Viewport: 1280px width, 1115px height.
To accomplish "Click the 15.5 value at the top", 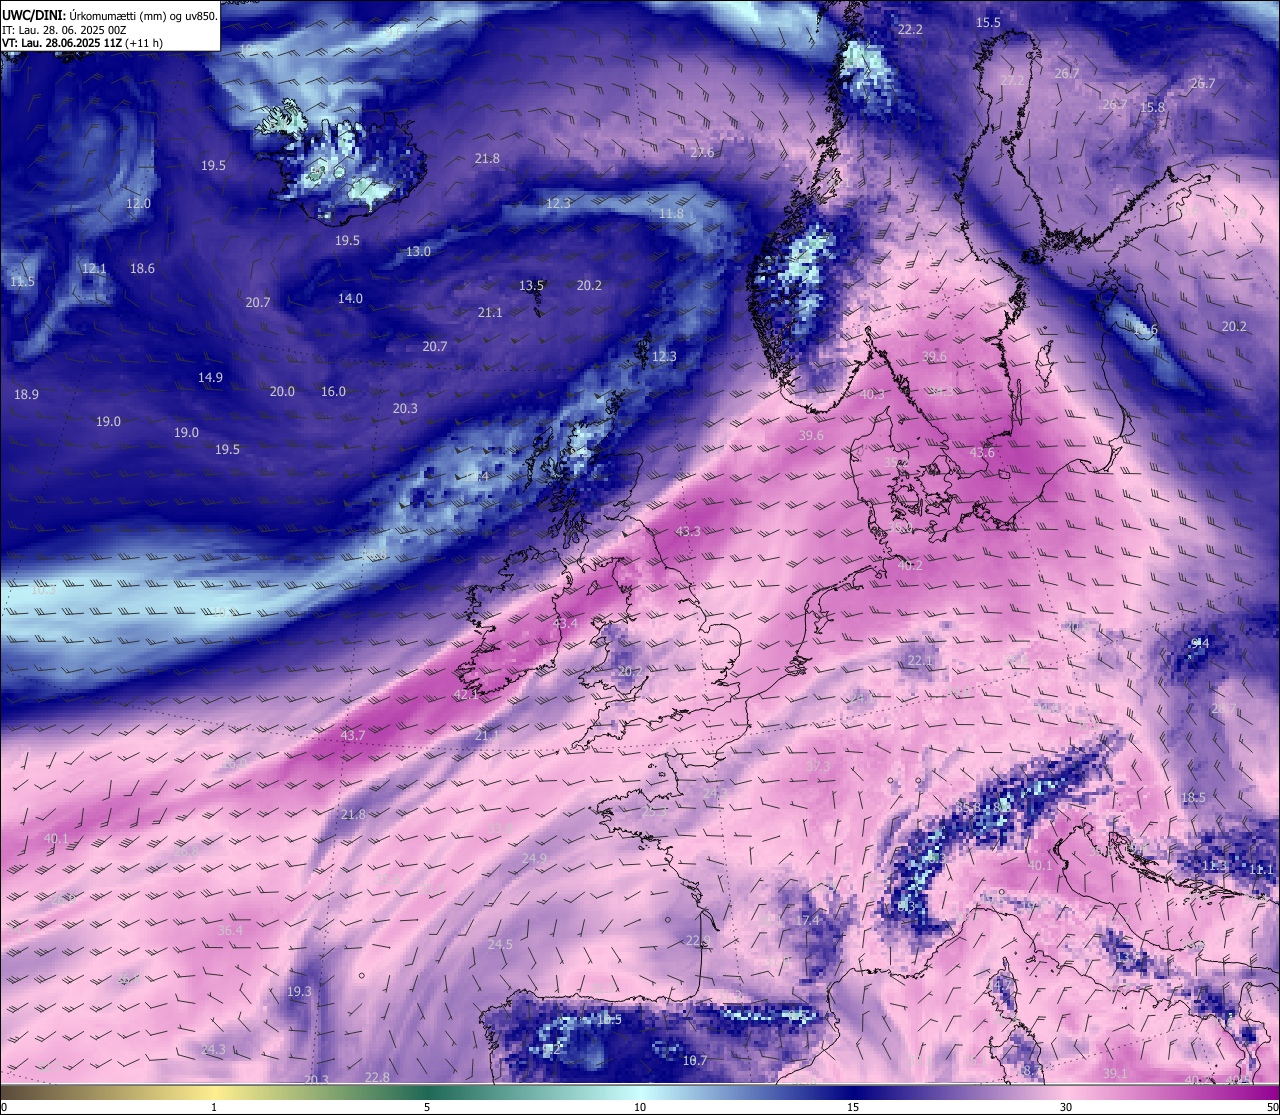I will (x=988, y=22).
